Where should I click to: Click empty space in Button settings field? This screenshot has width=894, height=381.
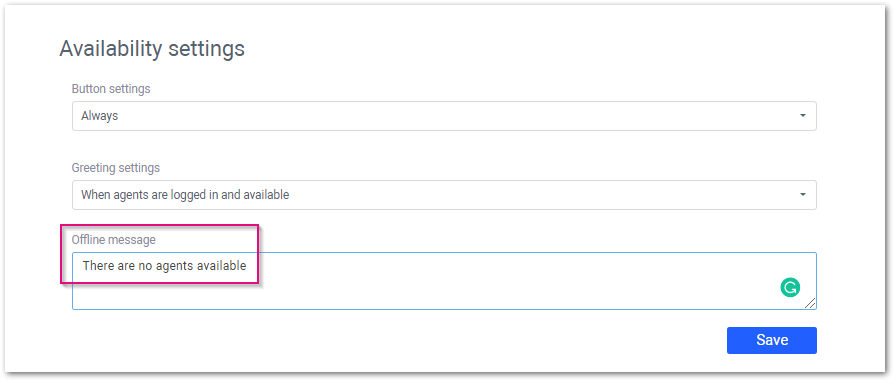tap(456, 116)
